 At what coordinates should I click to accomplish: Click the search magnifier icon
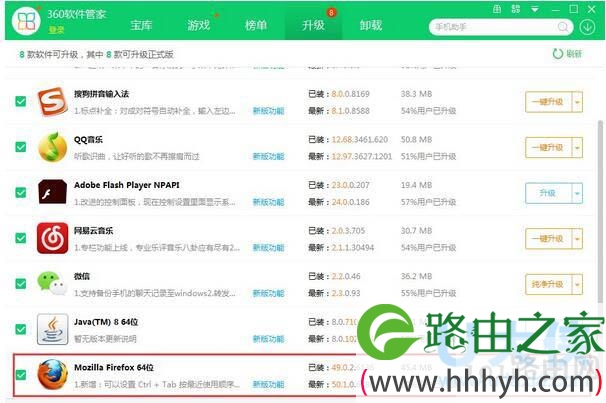563,27
